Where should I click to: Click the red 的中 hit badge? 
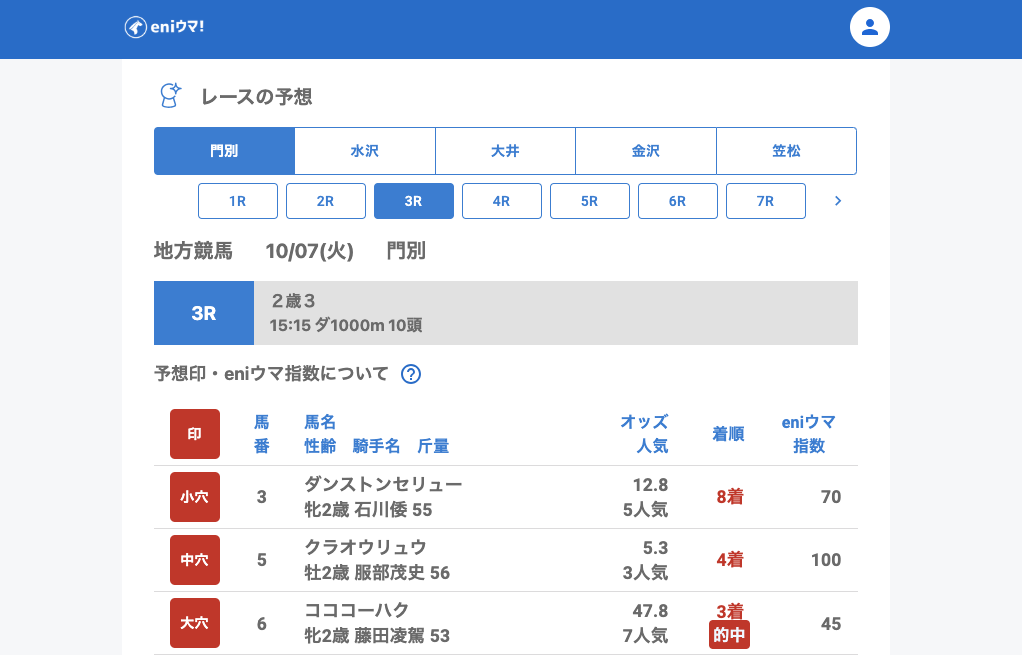point(729,634)
